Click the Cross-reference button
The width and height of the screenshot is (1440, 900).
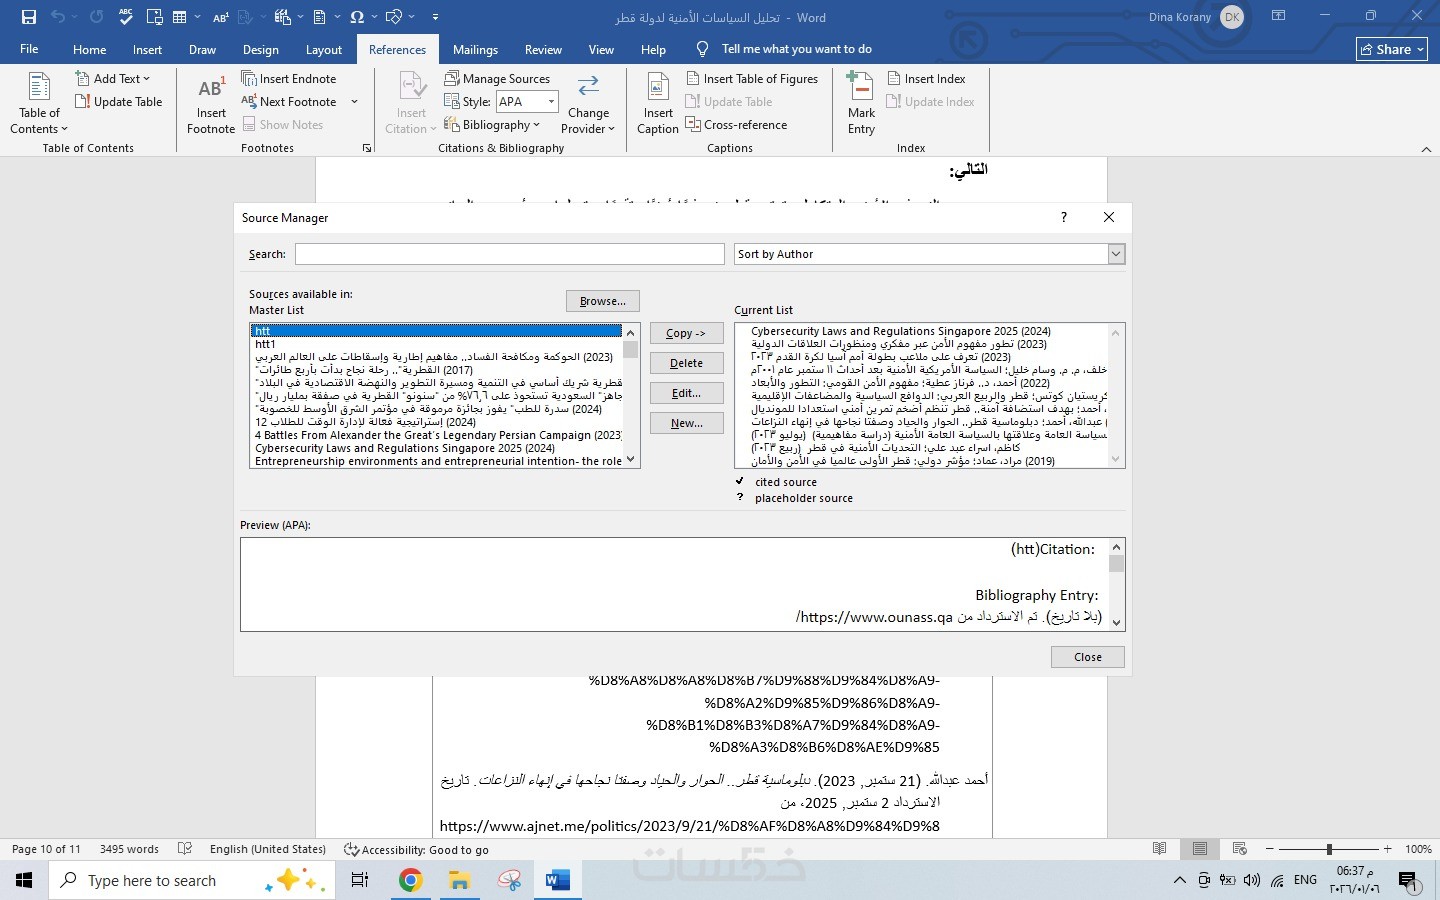[736, 124]
